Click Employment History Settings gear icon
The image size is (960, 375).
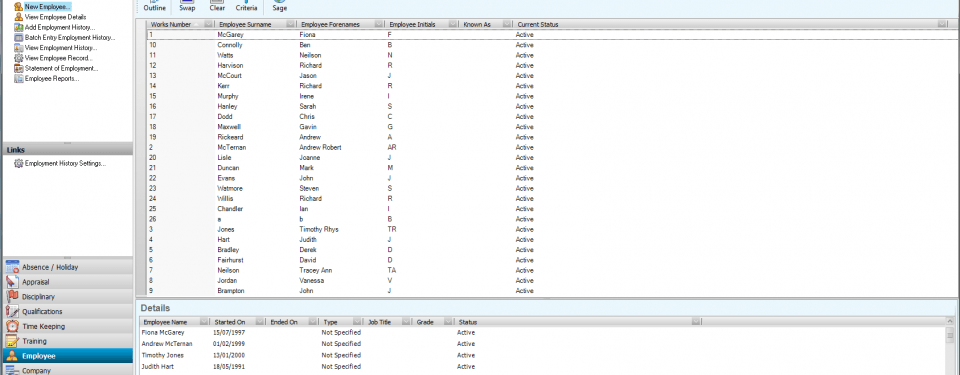click(x=18, y=164)
